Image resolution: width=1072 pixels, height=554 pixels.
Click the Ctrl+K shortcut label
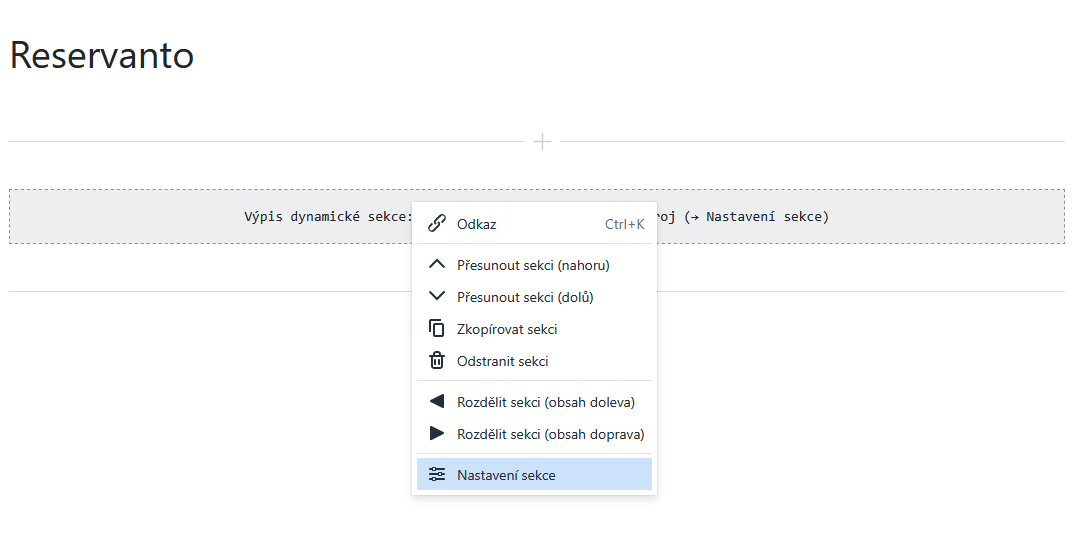tap(624, 224)
